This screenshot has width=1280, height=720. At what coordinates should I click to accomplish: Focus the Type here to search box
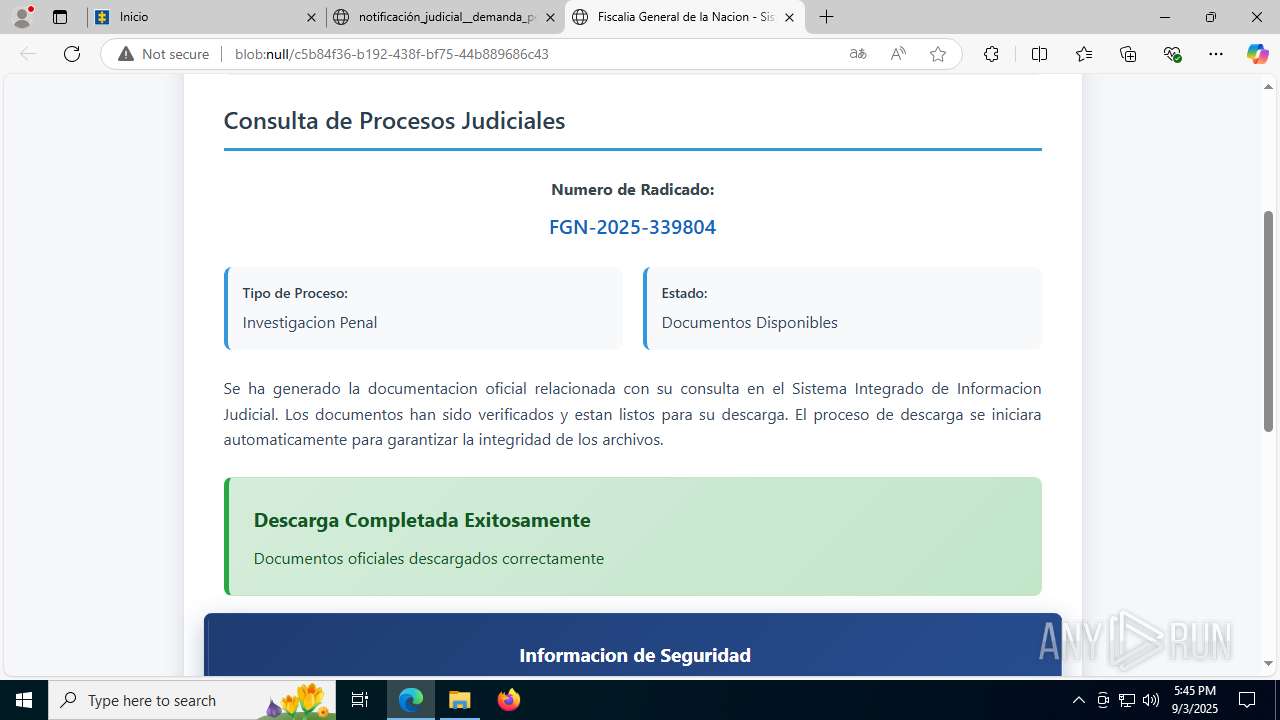pyautogui.click(x=192, y=700)
